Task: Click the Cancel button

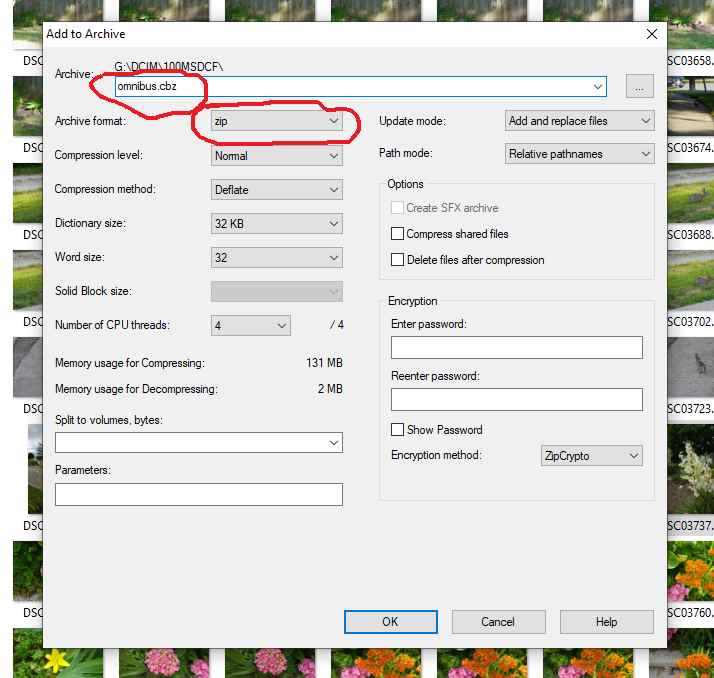Action: click(499, 622)
